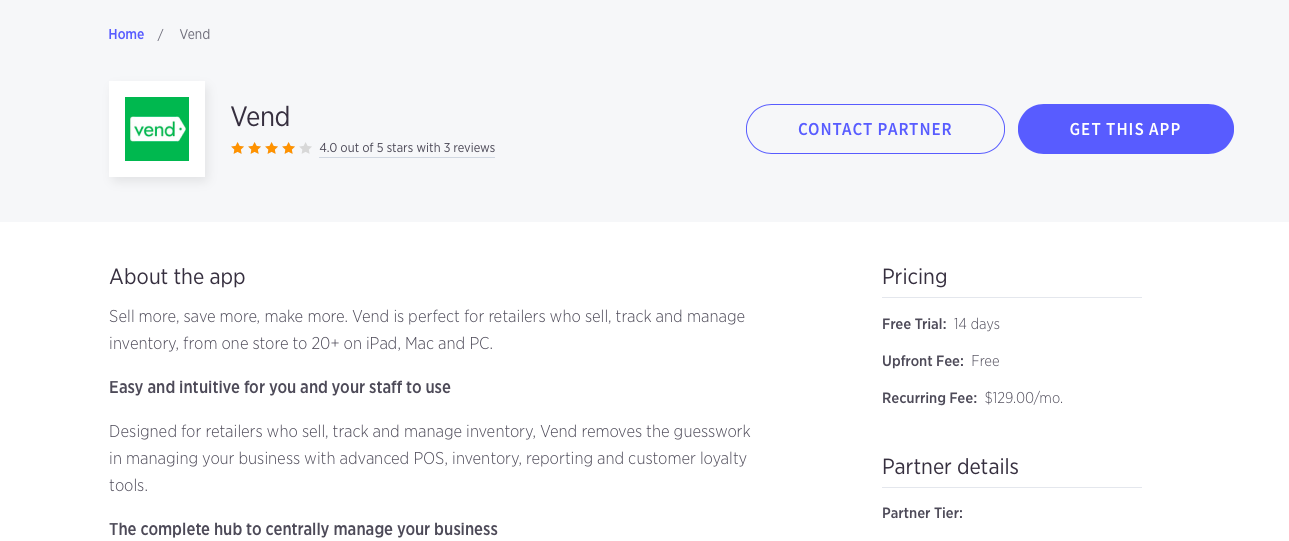1289x541 pixels.
Task: Click the Free Trial 14 days row
Action: pos(941,324)
